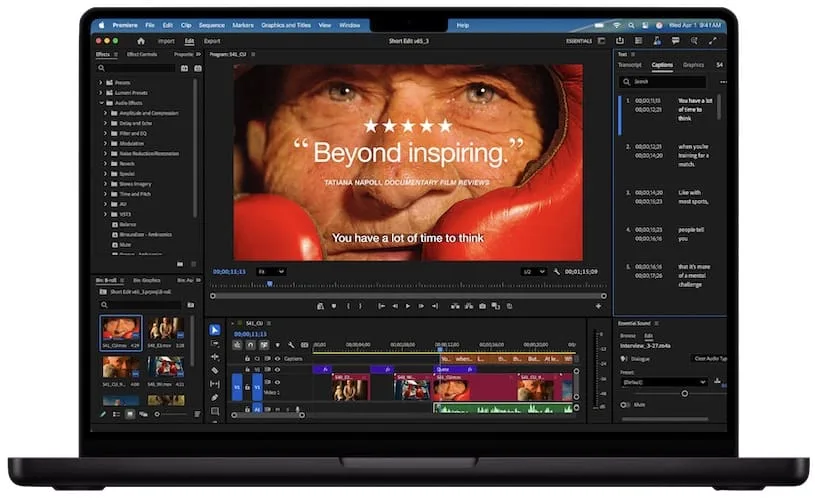The image size is (815, 498).
Task: Toggle Captions track lock
Action: pos(247,359)
